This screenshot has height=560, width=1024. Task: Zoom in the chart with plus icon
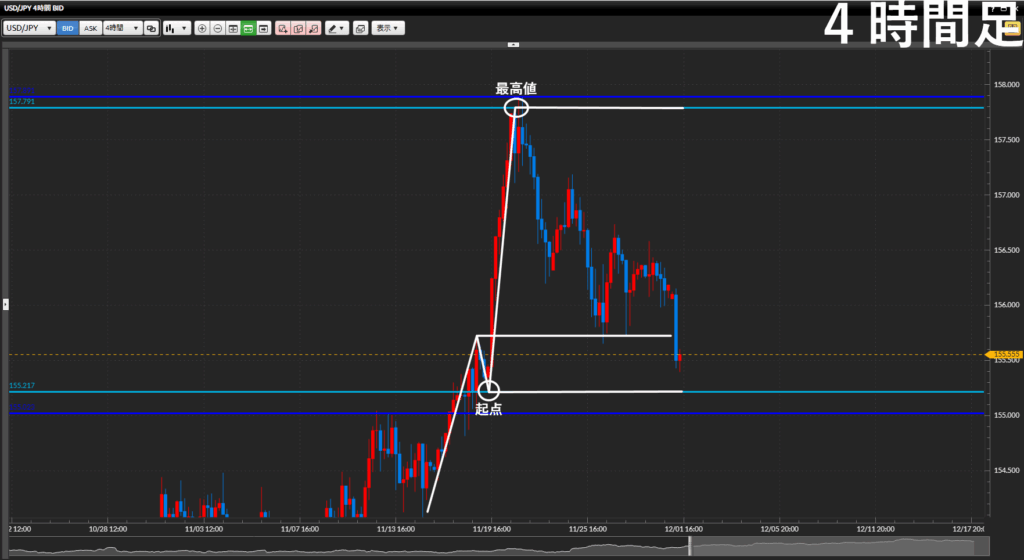pos(203,28)
